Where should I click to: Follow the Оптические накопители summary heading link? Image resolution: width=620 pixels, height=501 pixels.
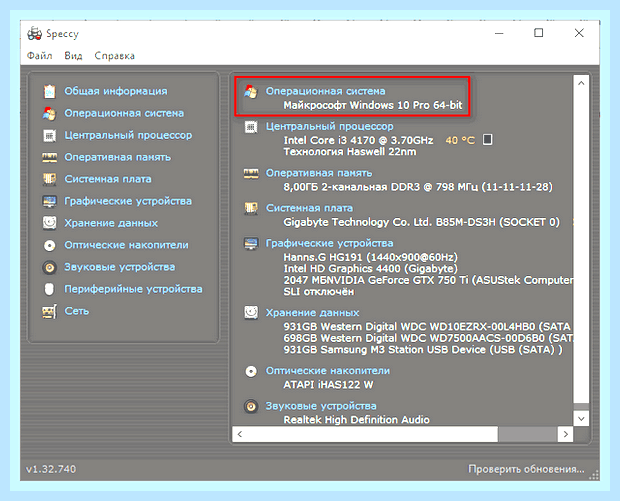pos(328,371)
